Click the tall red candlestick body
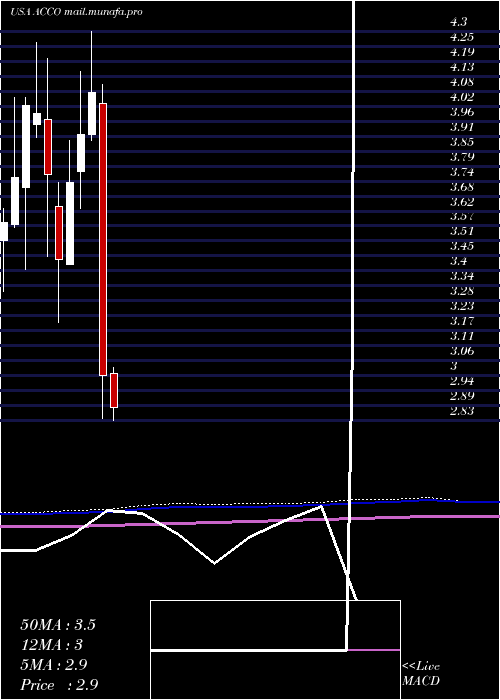Screen dimensions: 500x700 (x=103, y=239)
